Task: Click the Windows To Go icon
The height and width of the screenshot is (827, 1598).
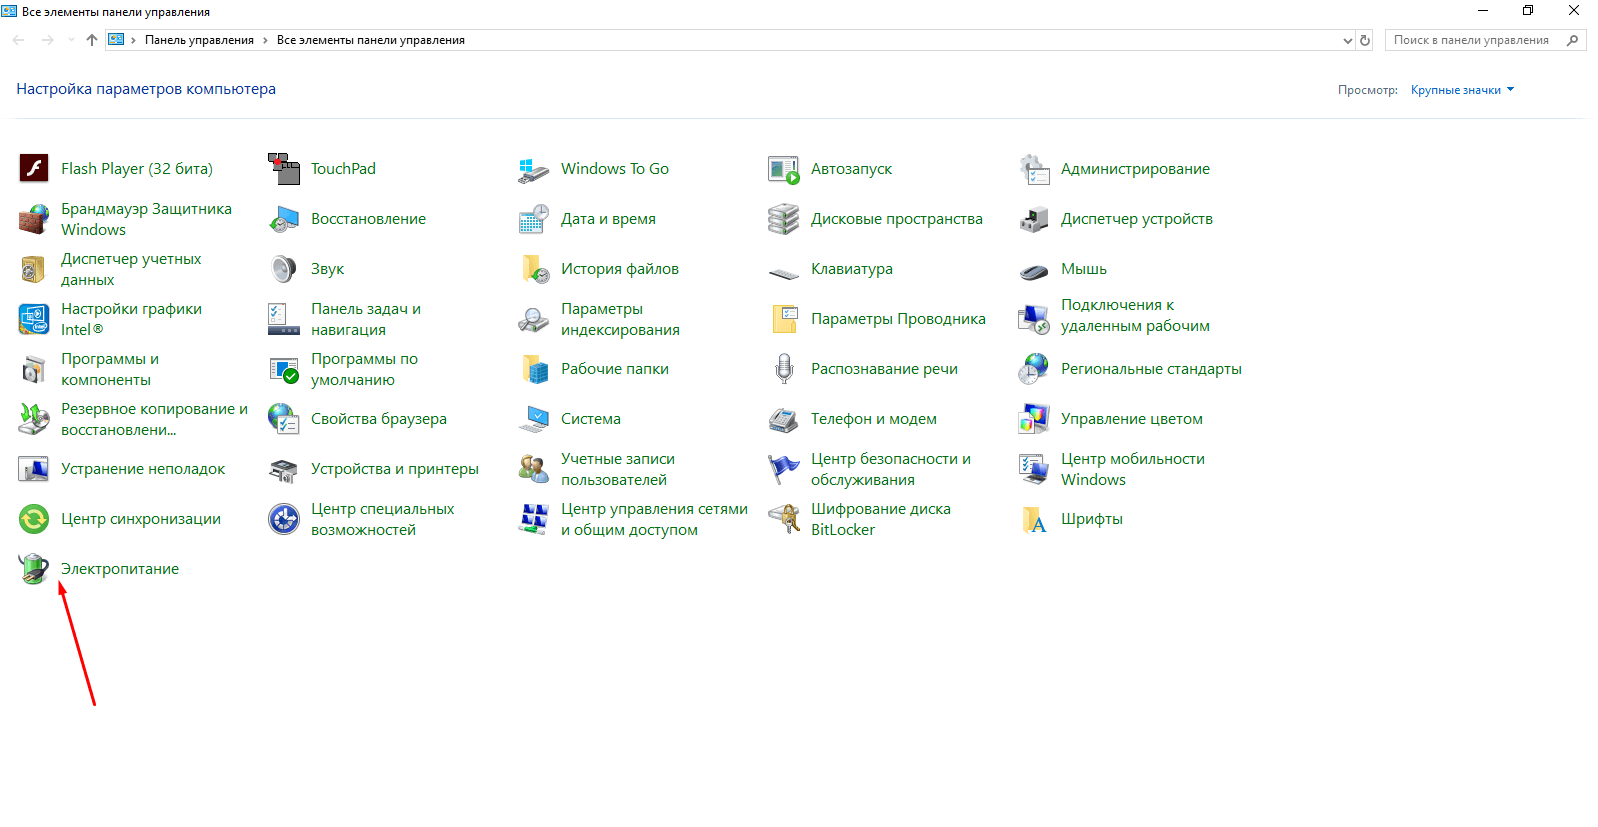Action: 534,169
